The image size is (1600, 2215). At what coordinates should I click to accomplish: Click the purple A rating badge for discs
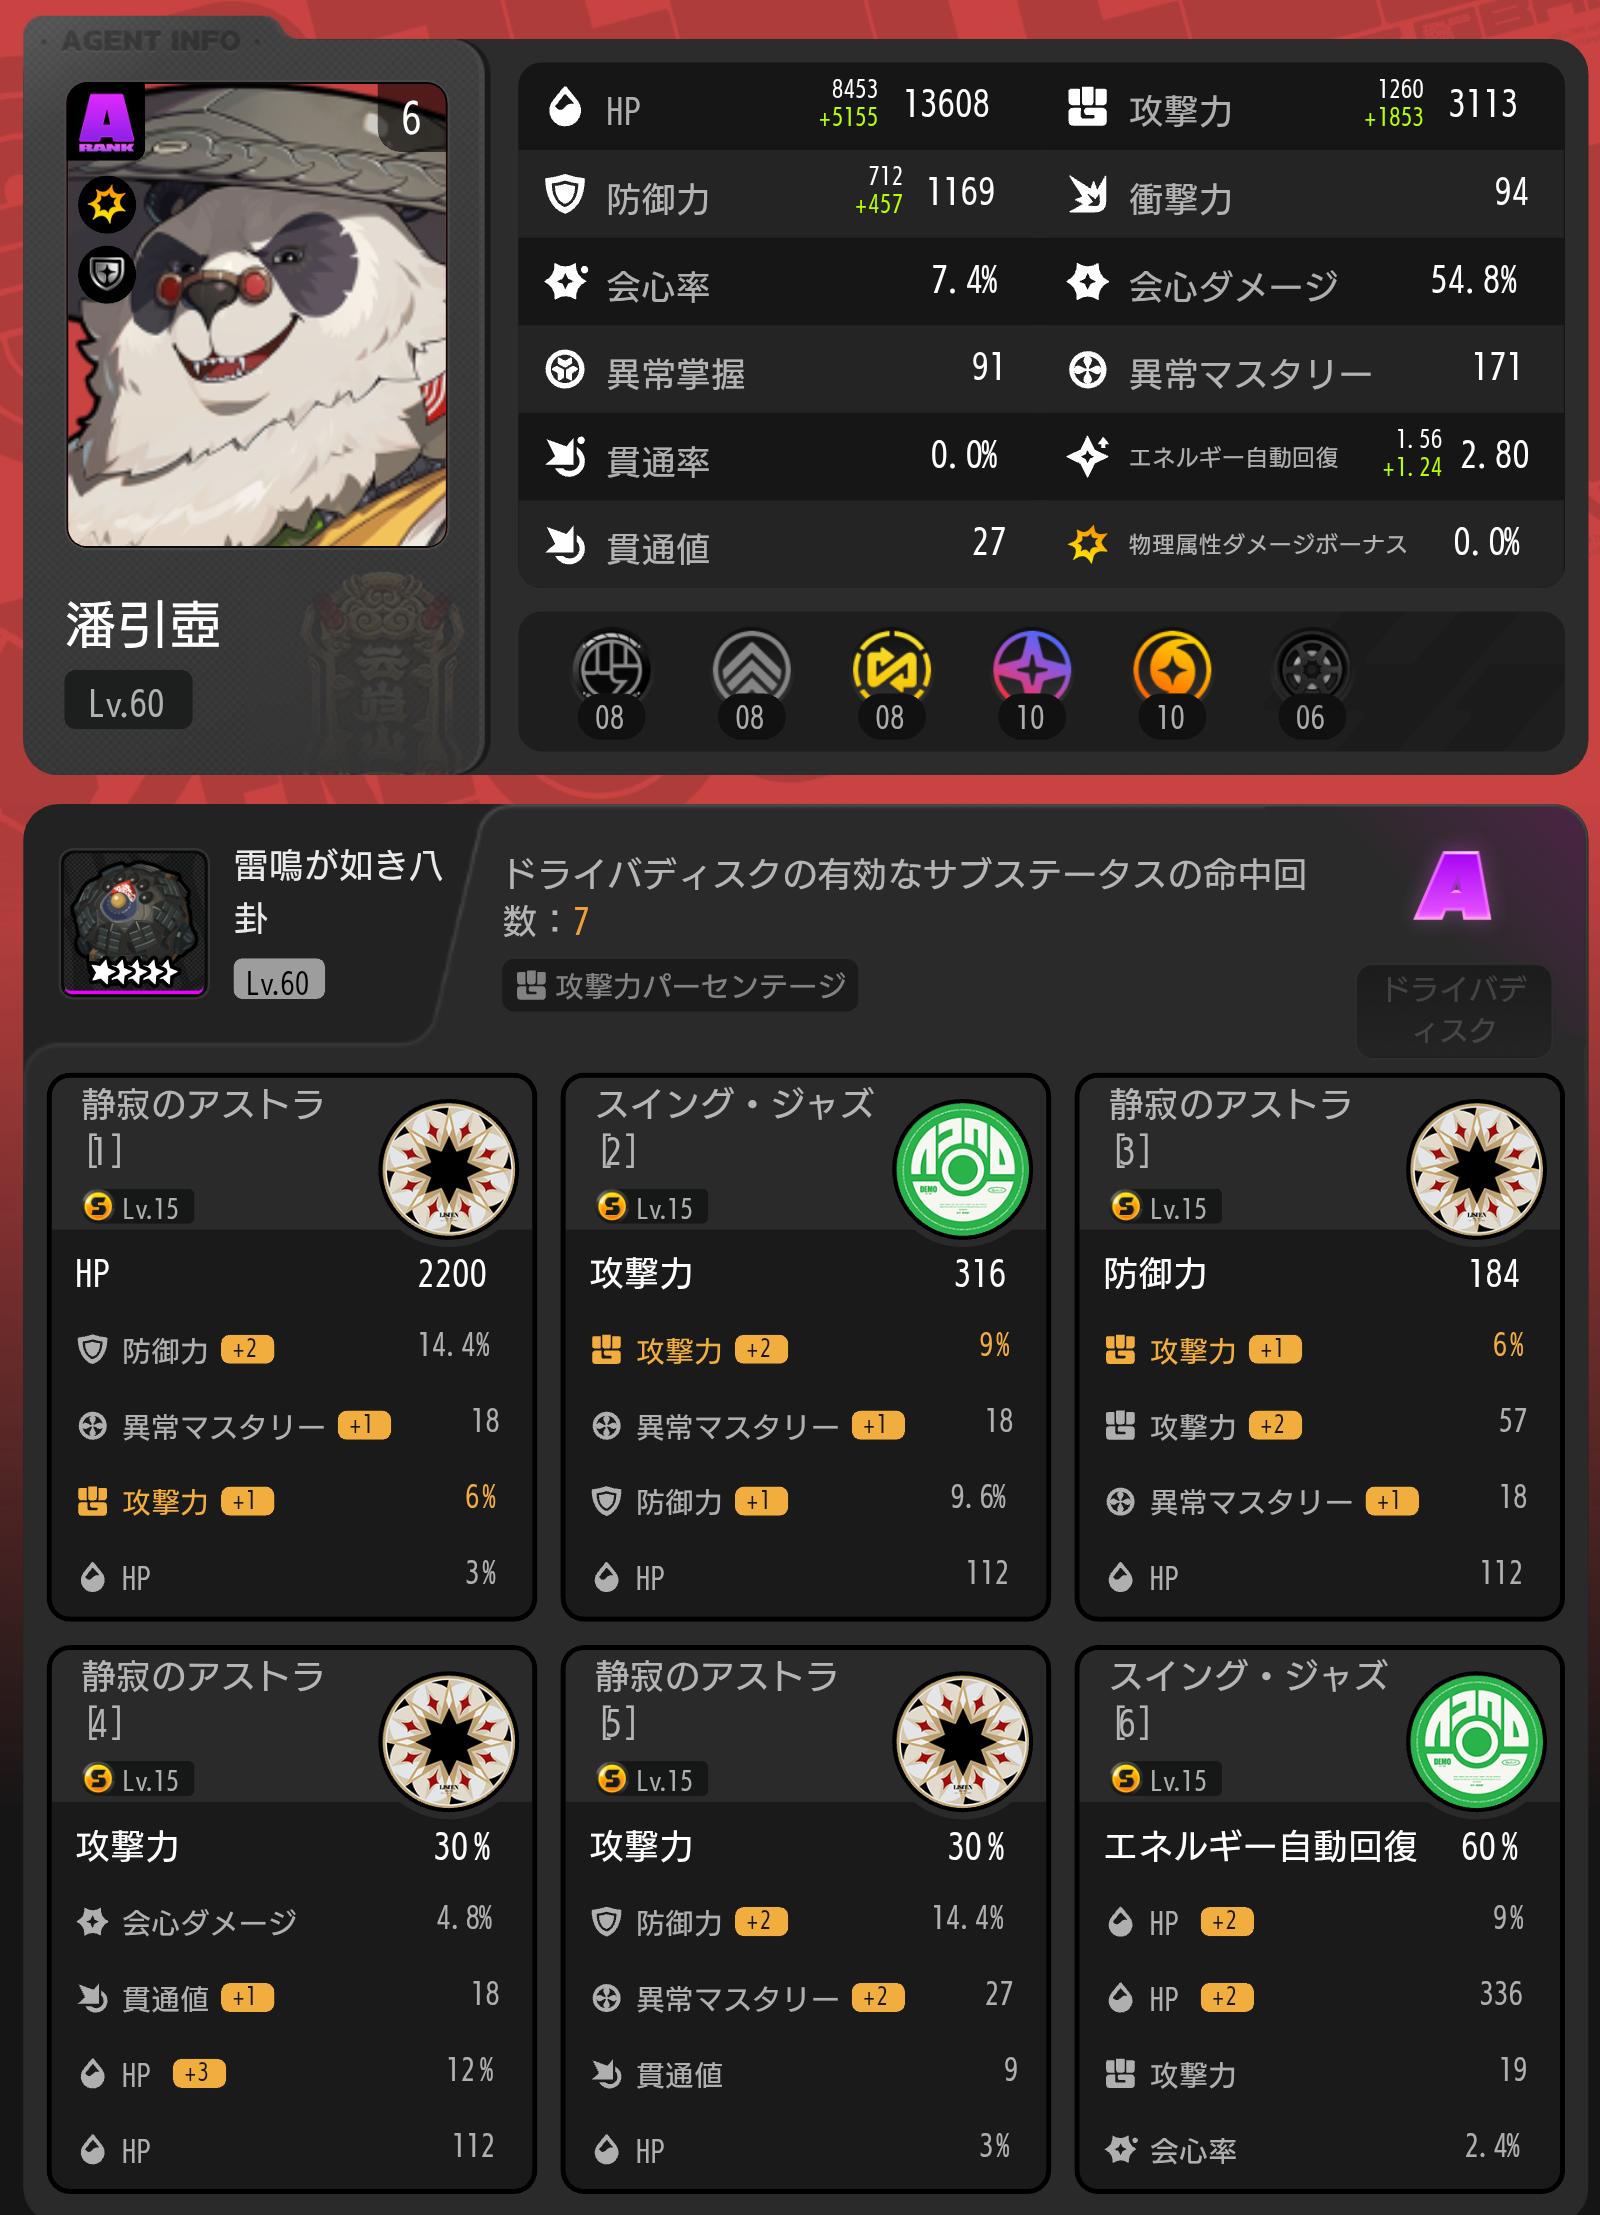pyautogui.click(x=1453, y=886)
